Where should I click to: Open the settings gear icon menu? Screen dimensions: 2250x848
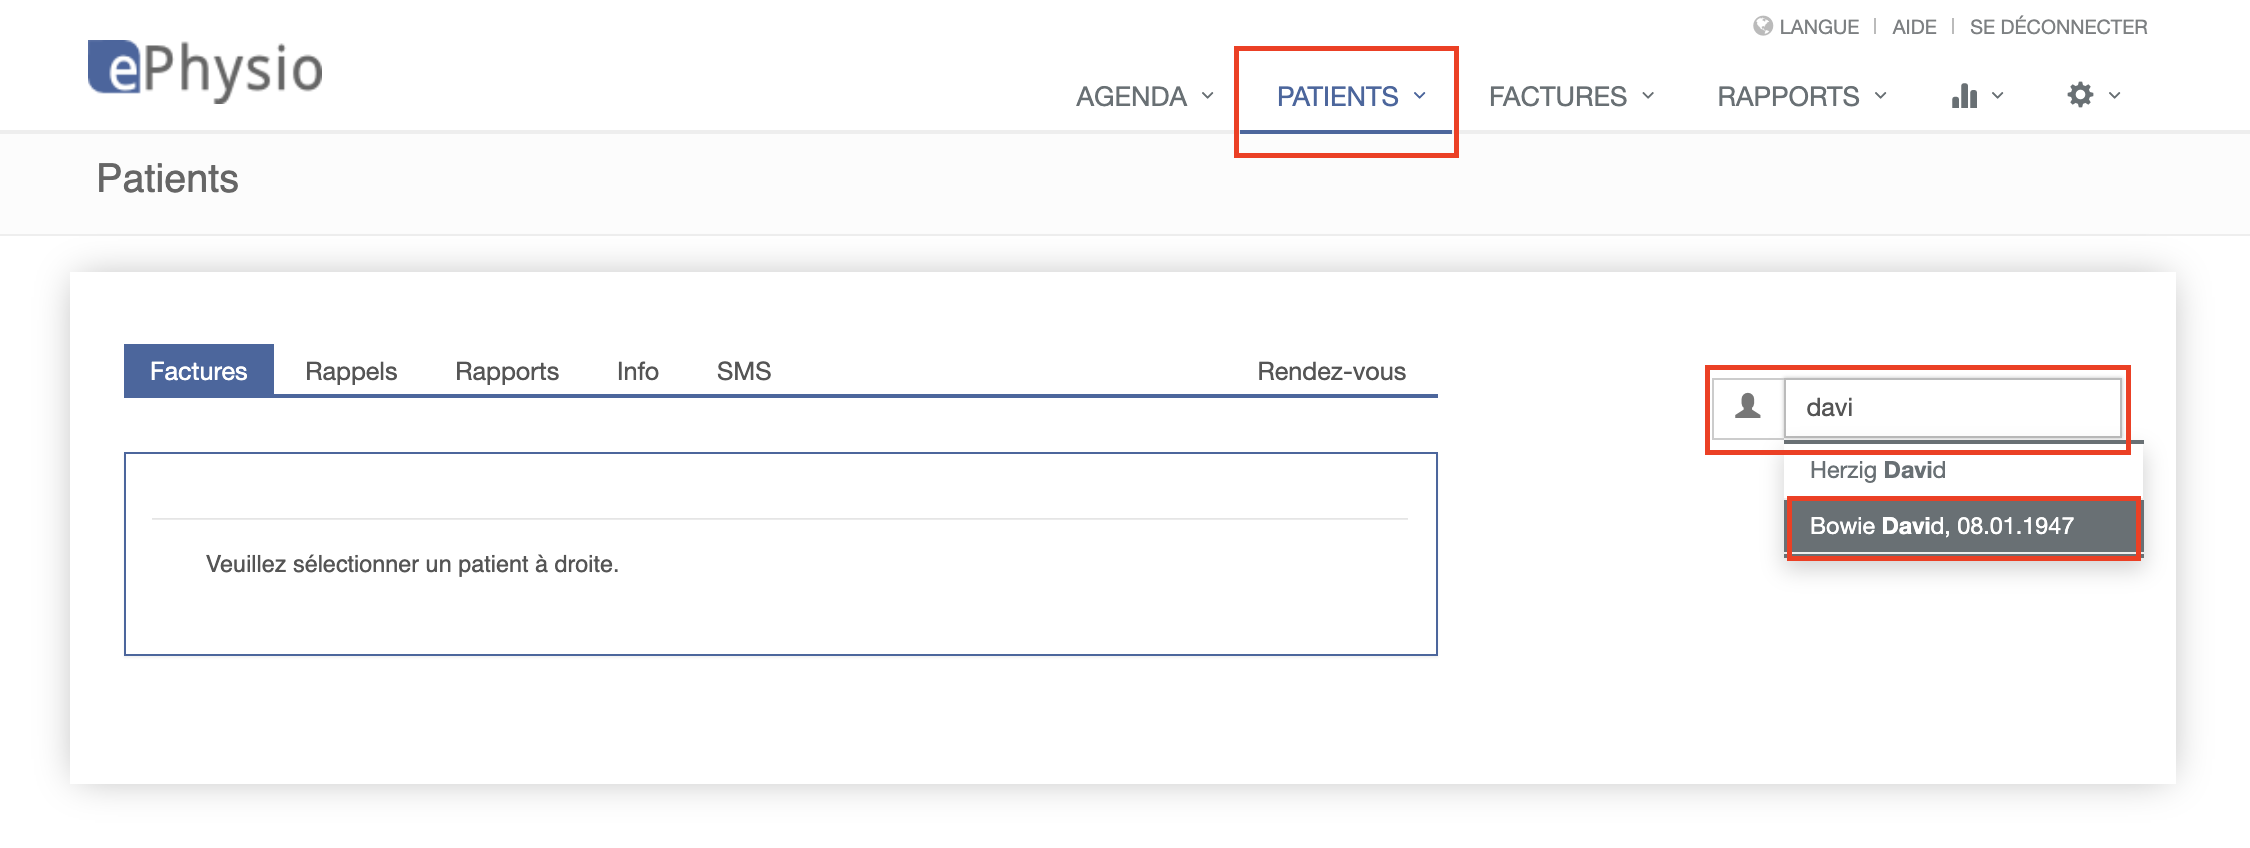2080,95
